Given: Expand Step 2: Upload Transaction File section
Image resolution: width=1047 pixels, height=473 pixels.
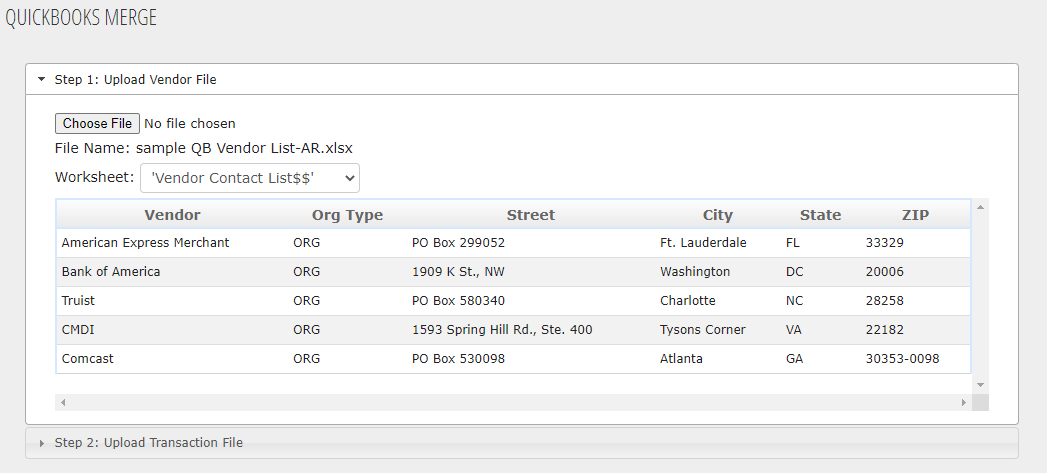Looking at the screenshot, I should (521, 443).
